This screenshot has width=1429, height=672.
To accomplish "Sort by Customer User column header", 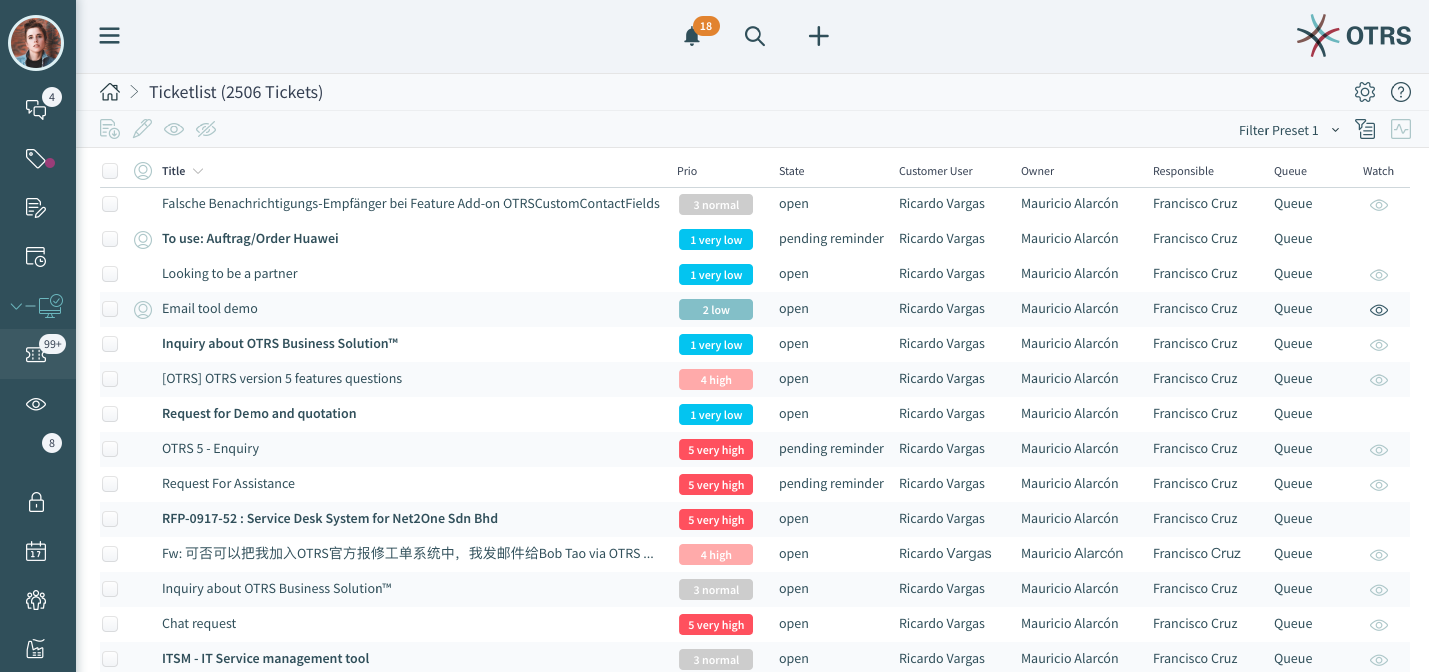I will (936, 171).
